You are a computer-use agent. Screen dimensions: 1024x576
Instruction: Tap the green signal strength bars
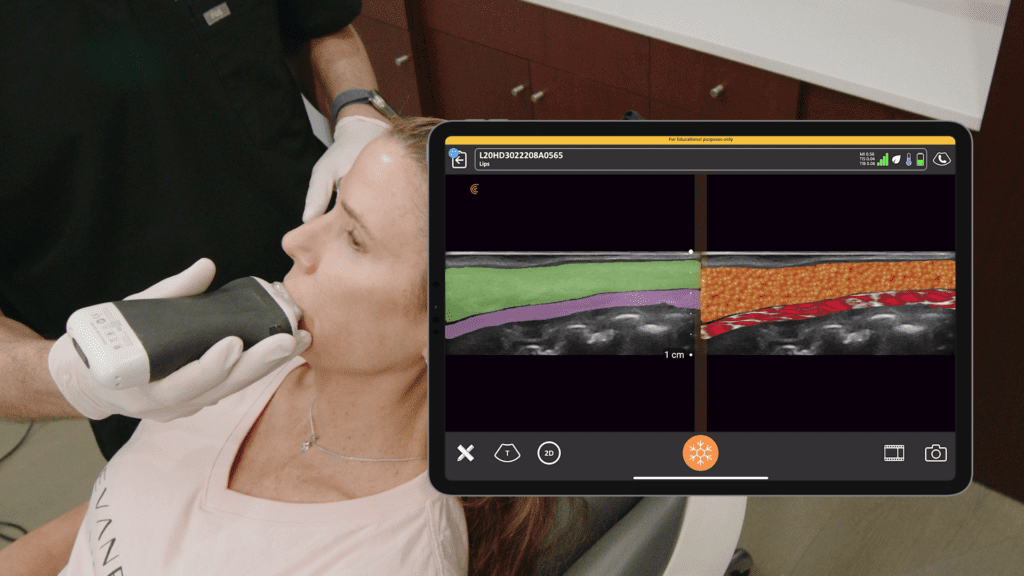tap(884, 159)
